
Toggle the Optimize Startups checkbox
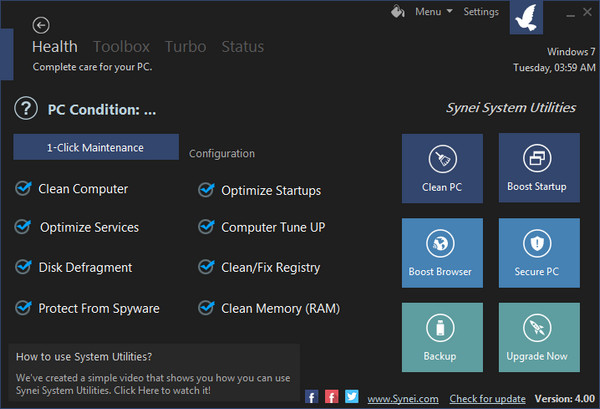(x=207, y=189)
